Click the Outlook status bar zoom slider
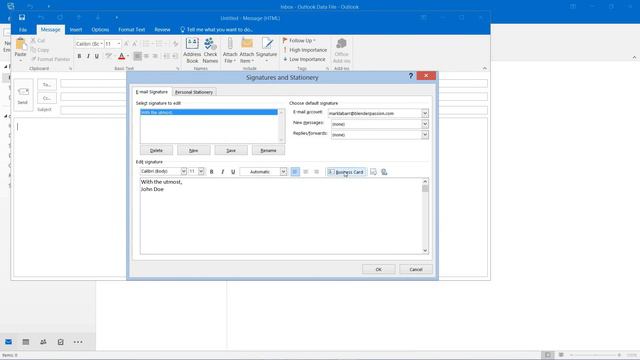 tap(596, 355)
